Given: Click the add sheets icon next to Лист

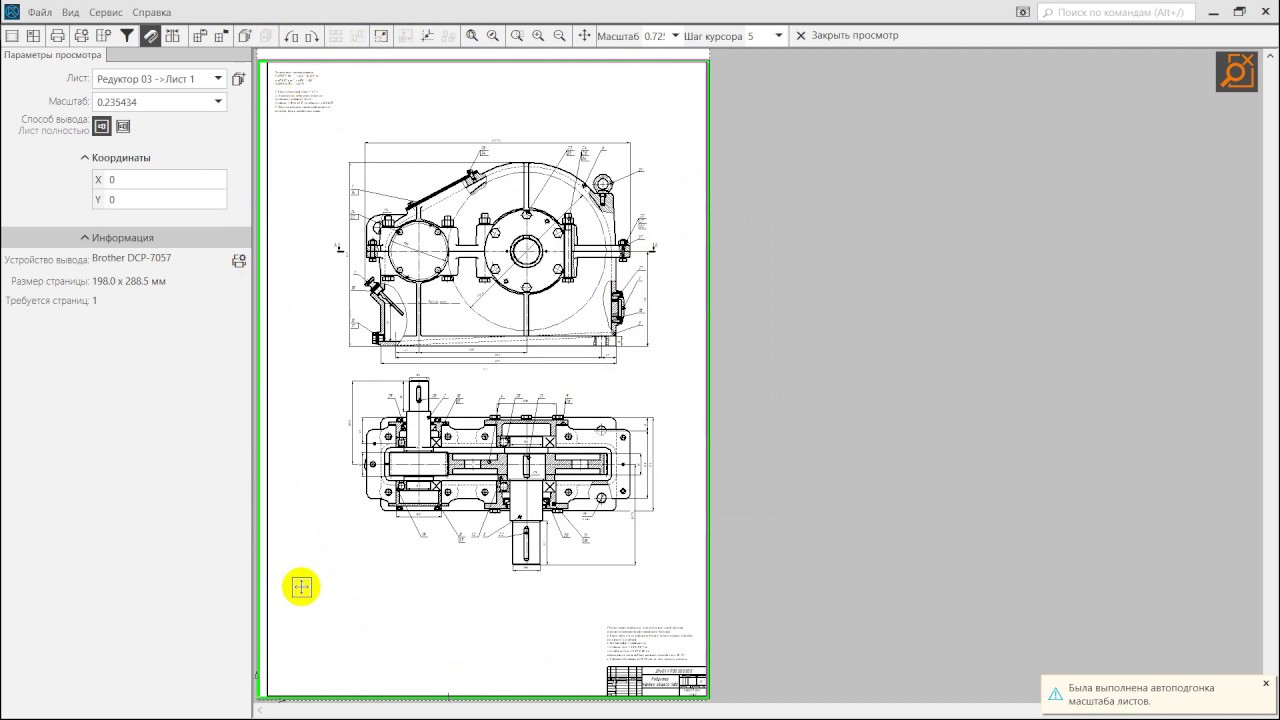Looking at the screenshot, I should (238, 78).
